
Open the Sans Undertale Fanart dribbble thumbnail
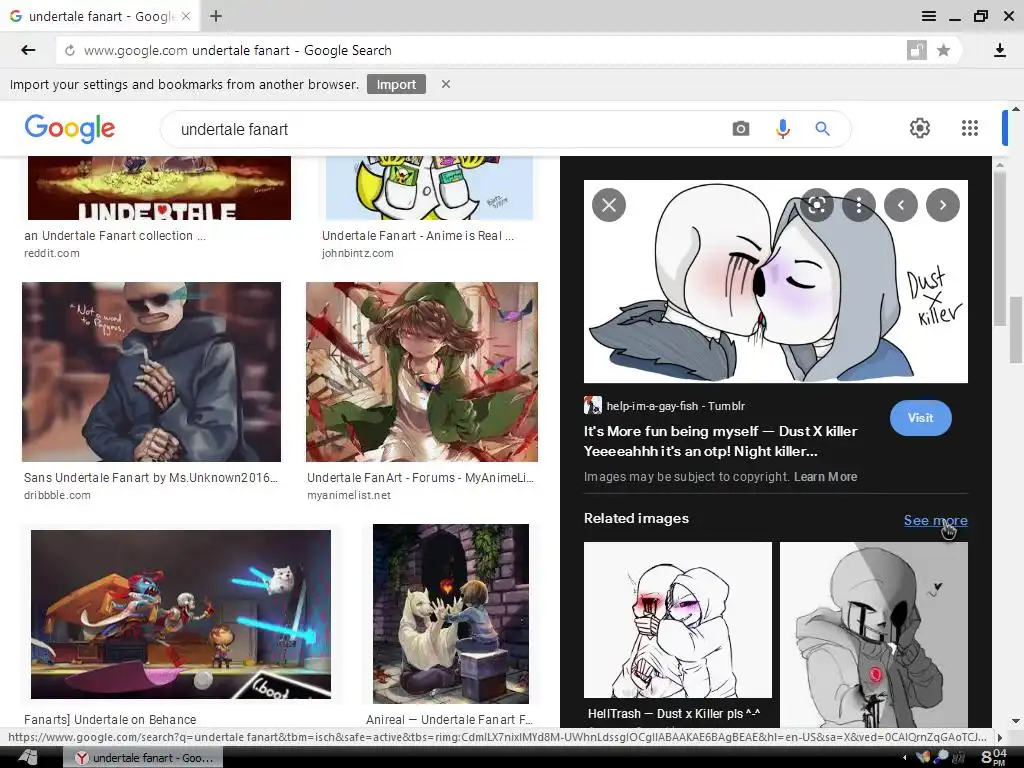tap(152, 372)
